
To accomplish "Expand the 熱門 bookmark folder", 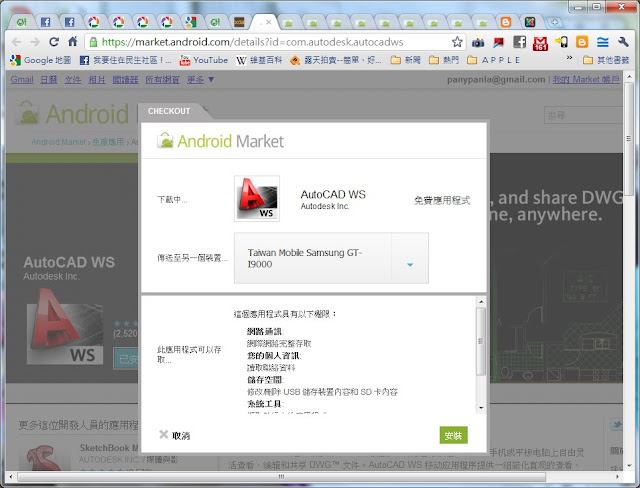I will pyautogui.click(x=444, y=60).
